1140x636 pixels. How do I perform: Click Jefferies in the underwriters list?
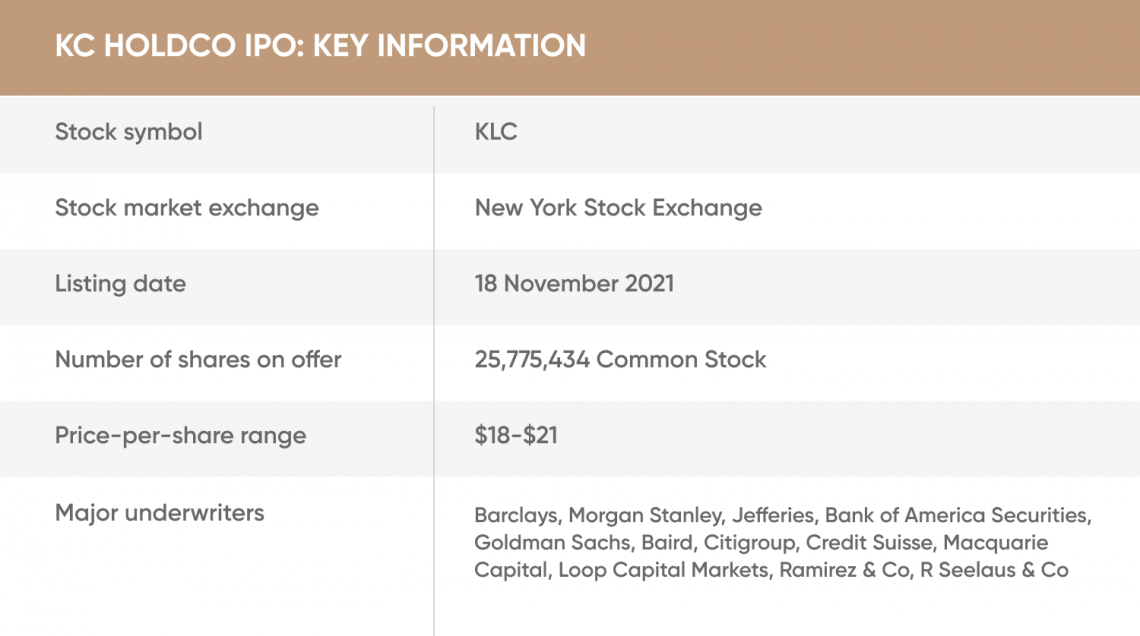tap(773, 515)
